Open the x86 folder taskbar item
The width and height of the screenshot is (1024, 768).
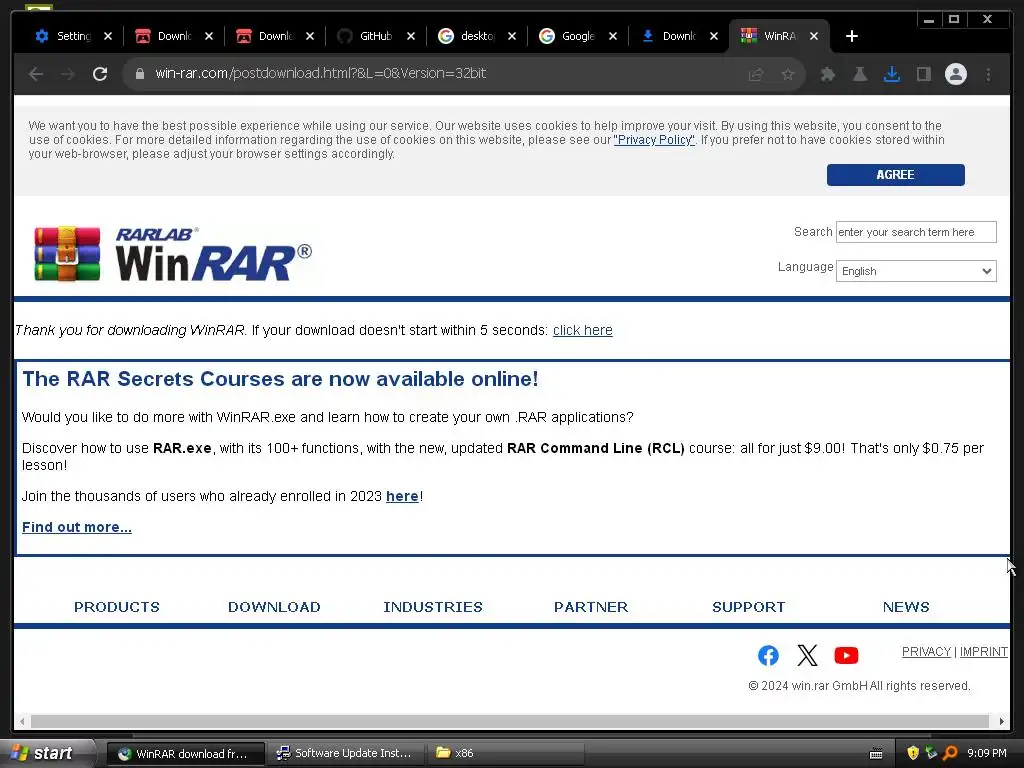click(506, 753)
